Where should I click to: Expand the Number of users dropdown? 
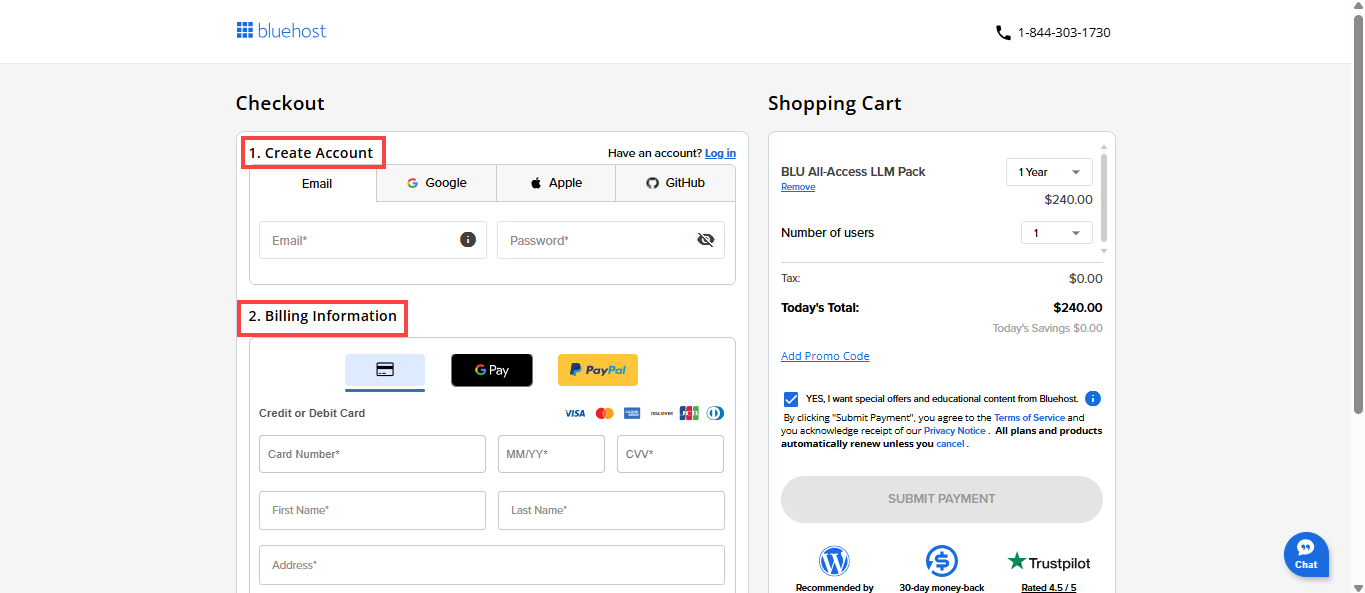1056,233
